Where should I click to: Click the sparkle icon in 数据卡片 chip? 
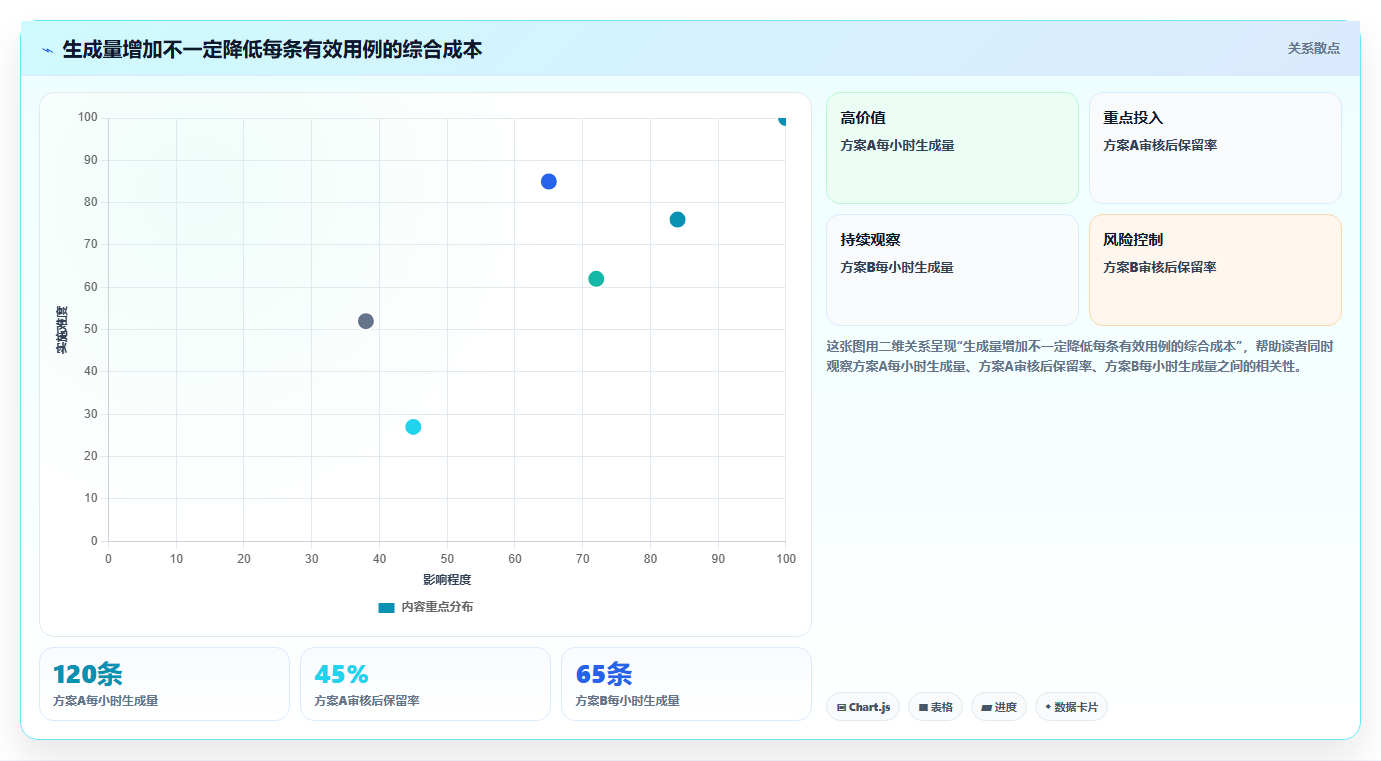tap(1048, 706)
